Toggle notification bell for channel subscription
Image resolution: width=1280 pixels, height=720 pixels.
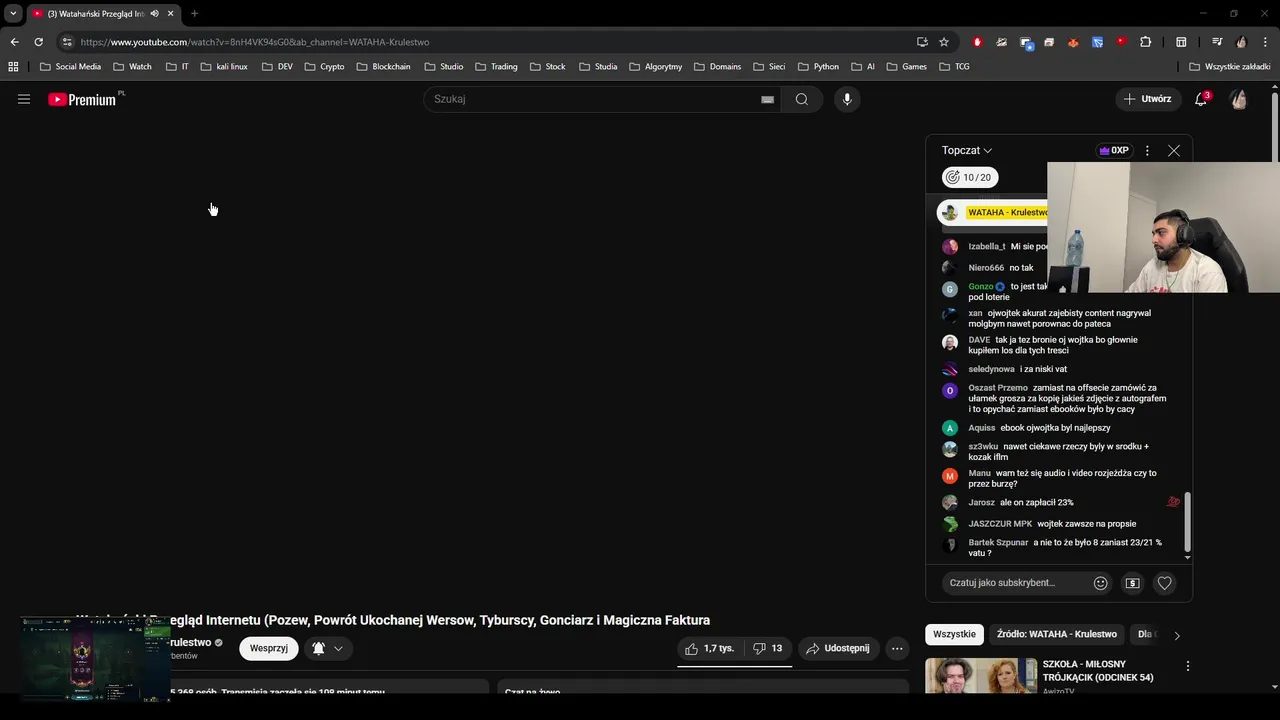click(x=318, y=648)
